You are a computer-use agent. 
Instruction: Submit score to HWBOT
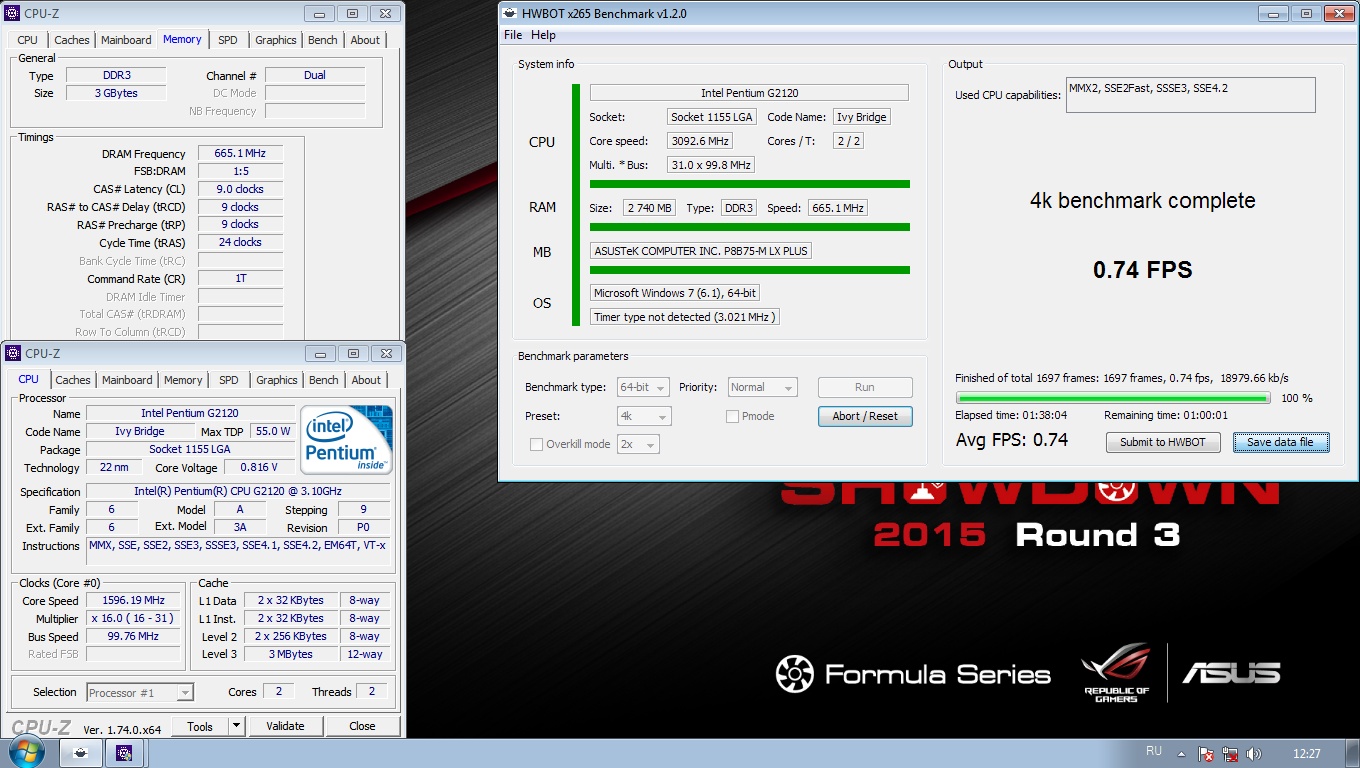[x=1163, y=442]
